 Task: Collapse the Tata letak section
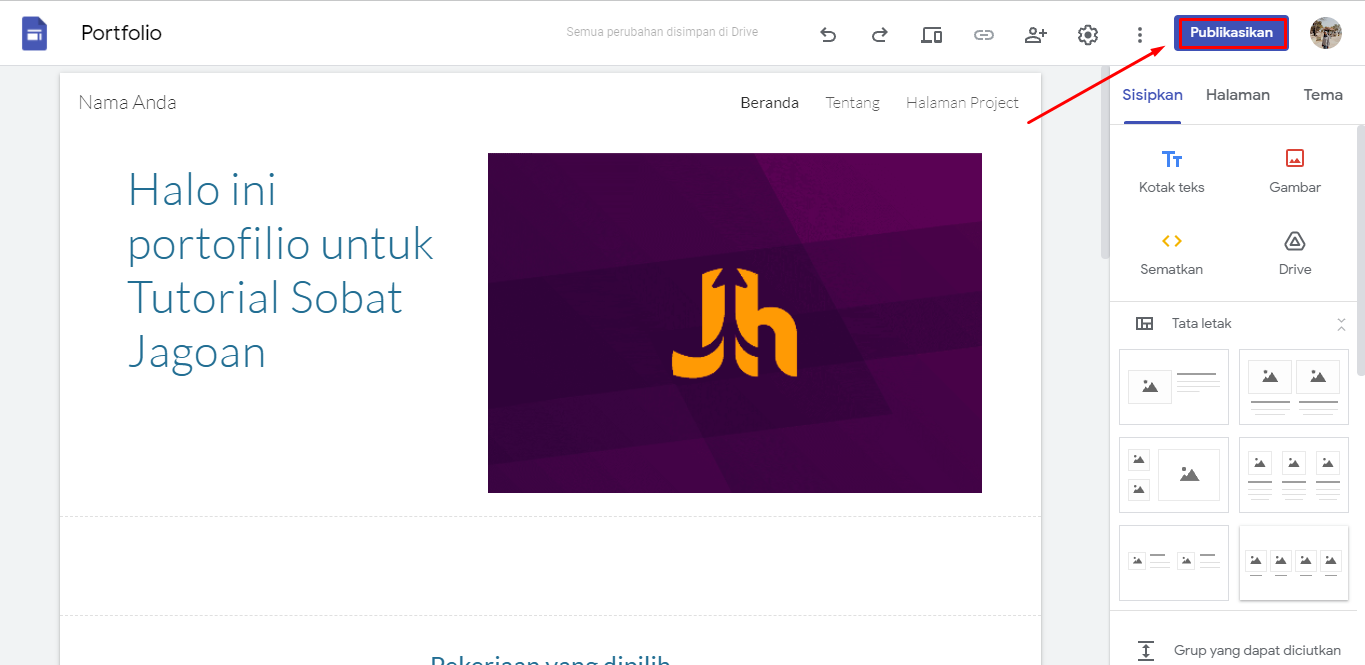click(x=1342, y=323)
